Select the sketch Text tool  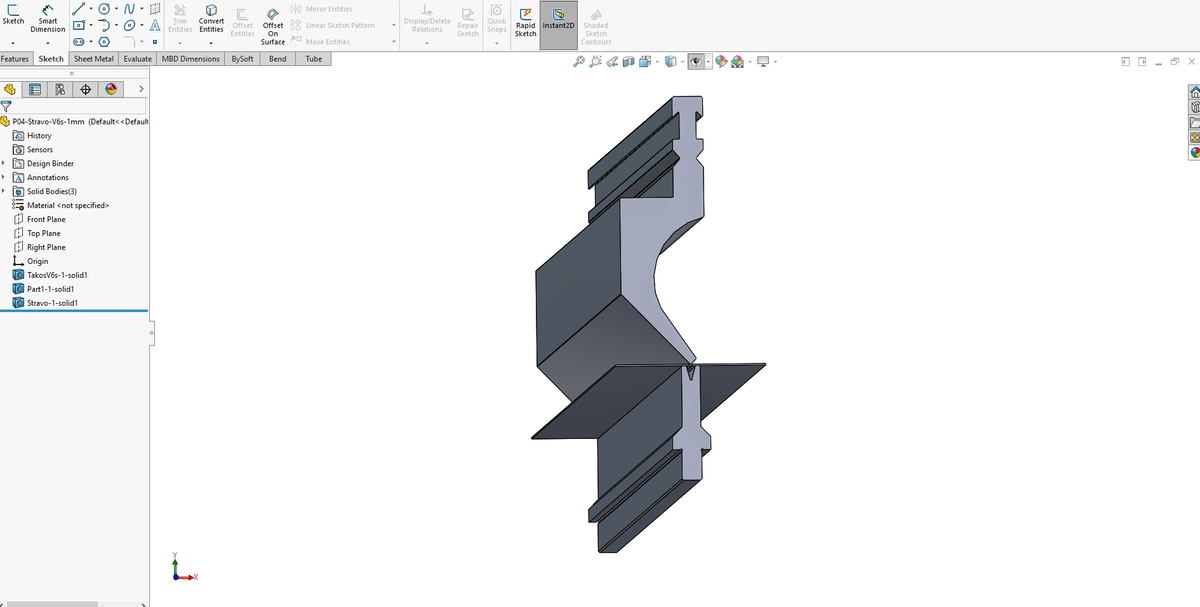point(155,25)
